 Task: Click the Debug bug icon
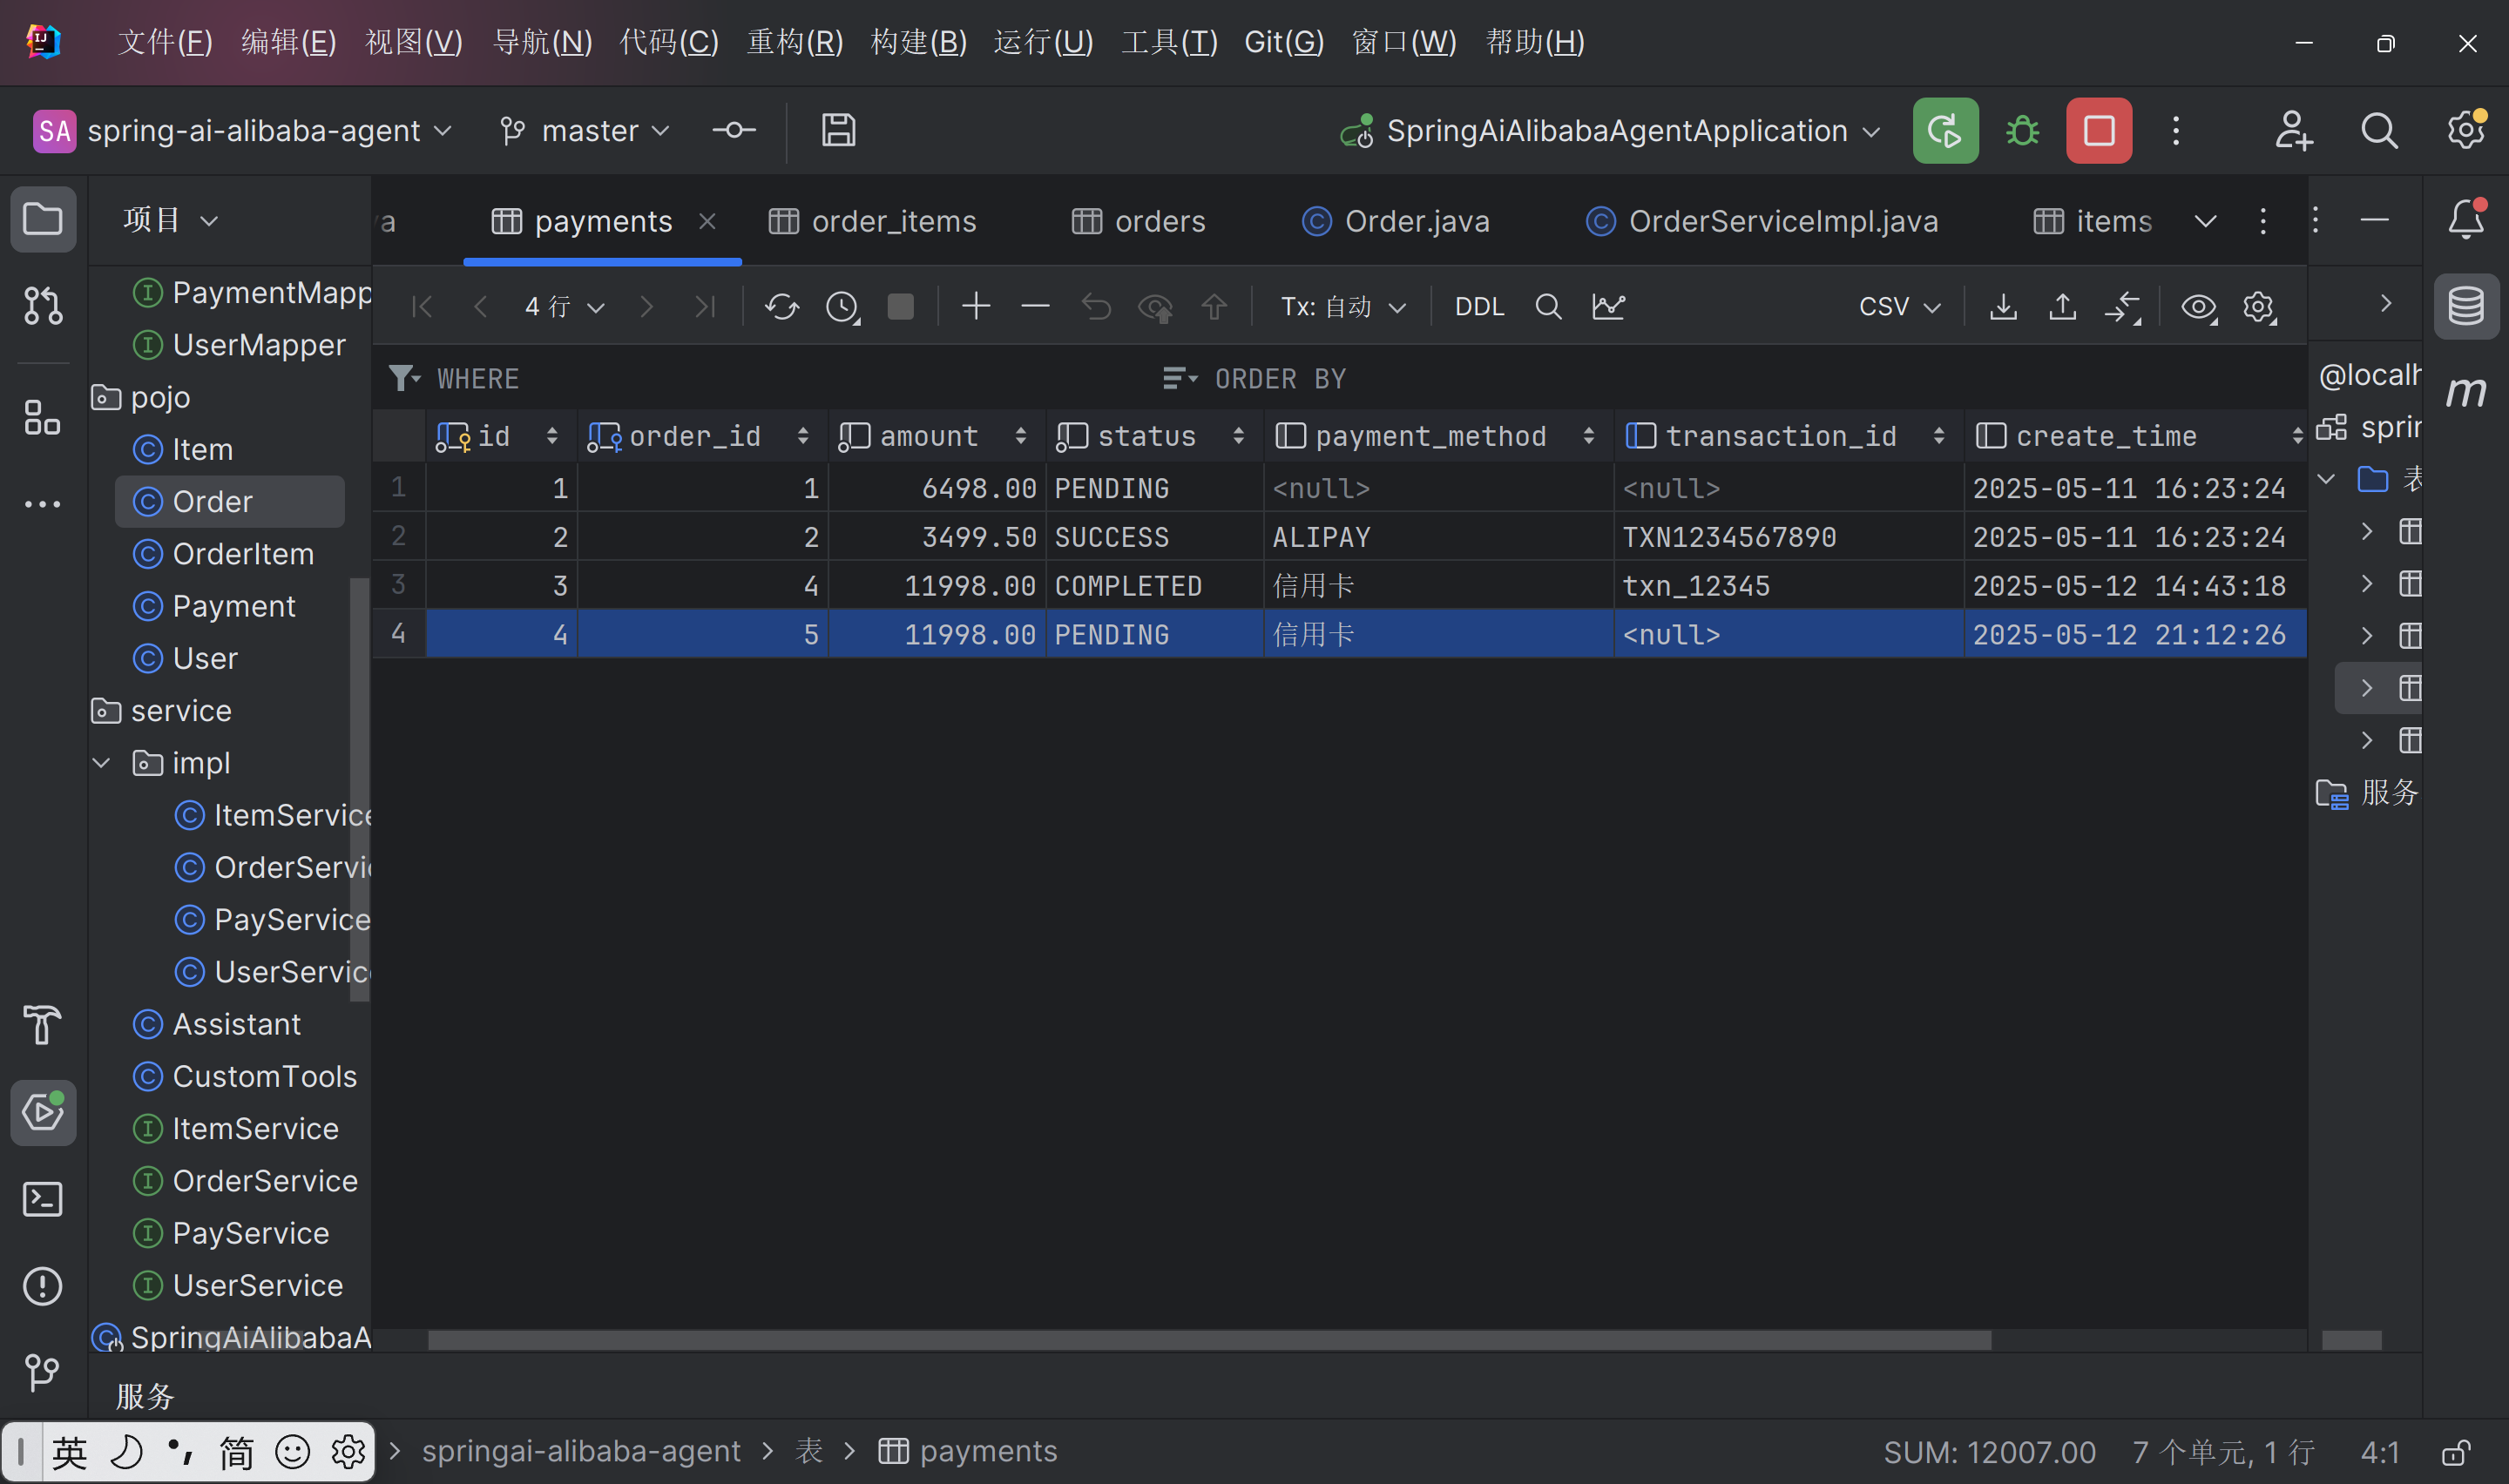[2022, 131]
